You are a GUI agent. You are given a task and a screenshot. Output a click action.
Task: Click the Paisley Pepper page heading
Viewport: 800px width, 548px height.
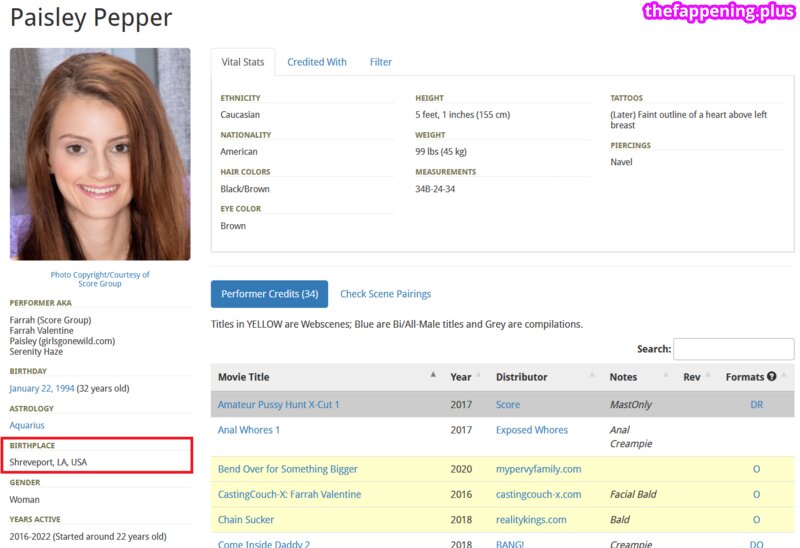click(91, 18)
